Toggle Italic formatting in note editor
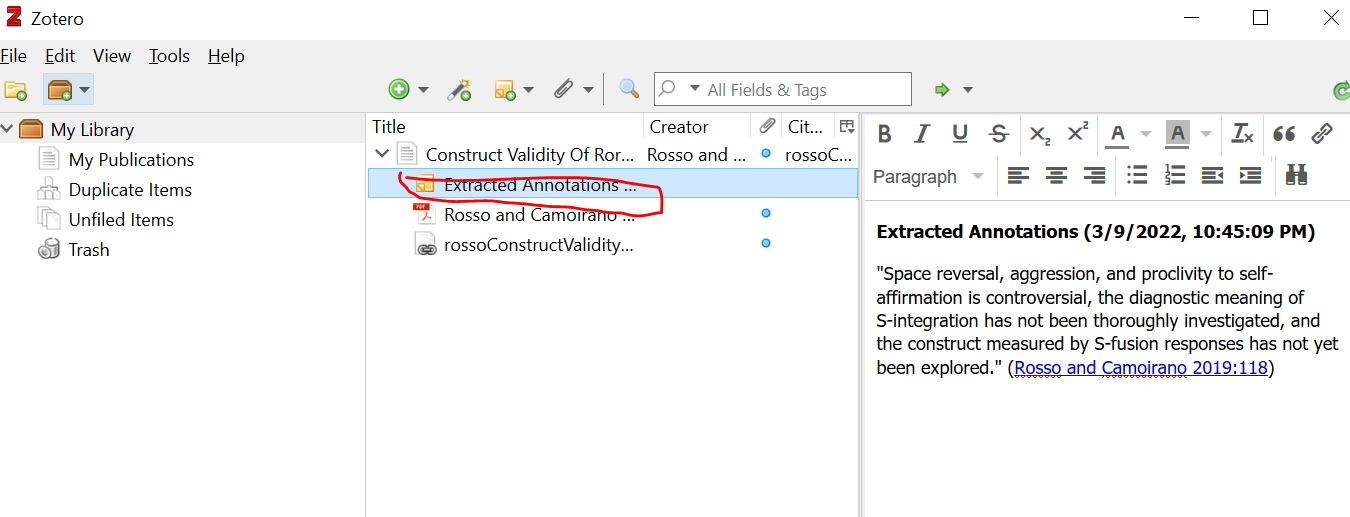This screenshot has height=517, width=1350. (922, 133)
